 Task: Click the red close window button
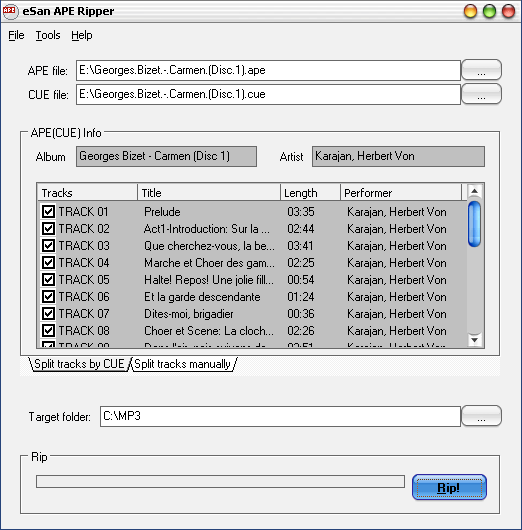[508, 11]
